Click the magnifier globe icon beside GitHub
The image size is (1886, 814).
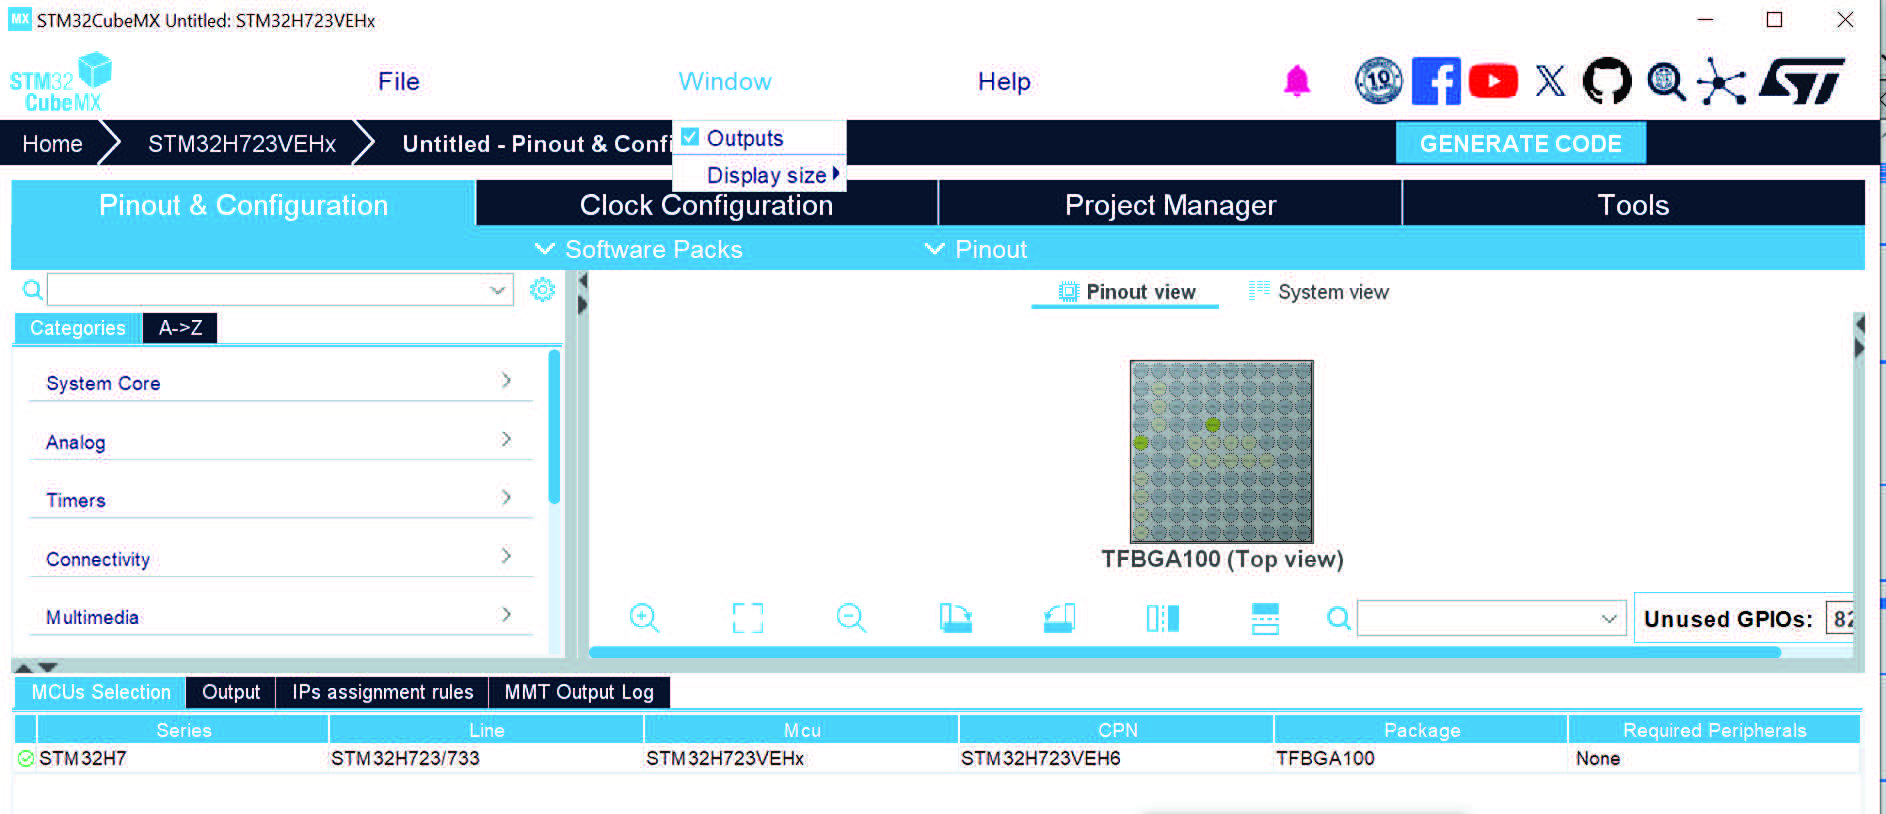(1666, 81)
